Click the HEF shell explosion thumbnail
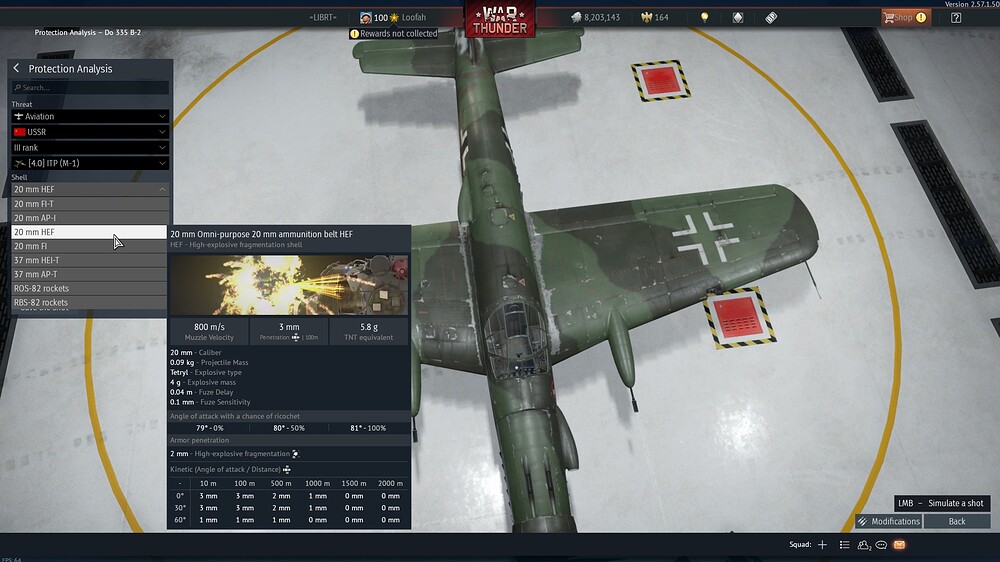Image resolution: width=1000 pixels, height=562 pixels. click(x=289, y=285)
